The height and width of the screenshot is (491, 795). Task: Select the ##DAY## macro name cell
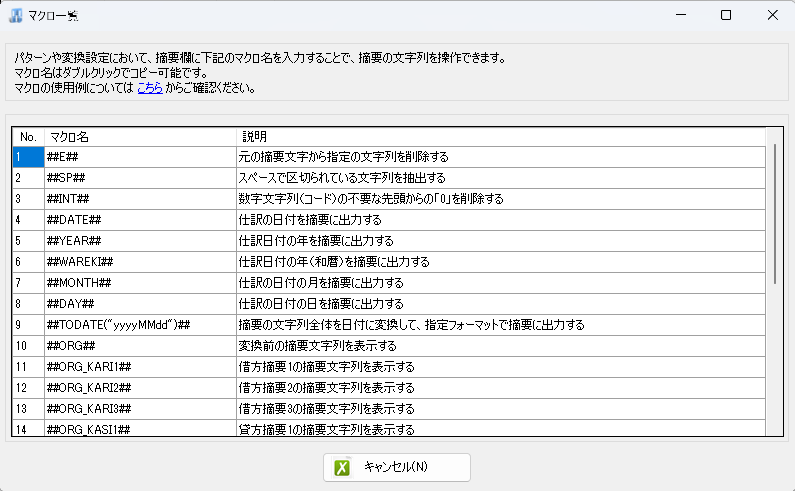(x=140, y=304)
